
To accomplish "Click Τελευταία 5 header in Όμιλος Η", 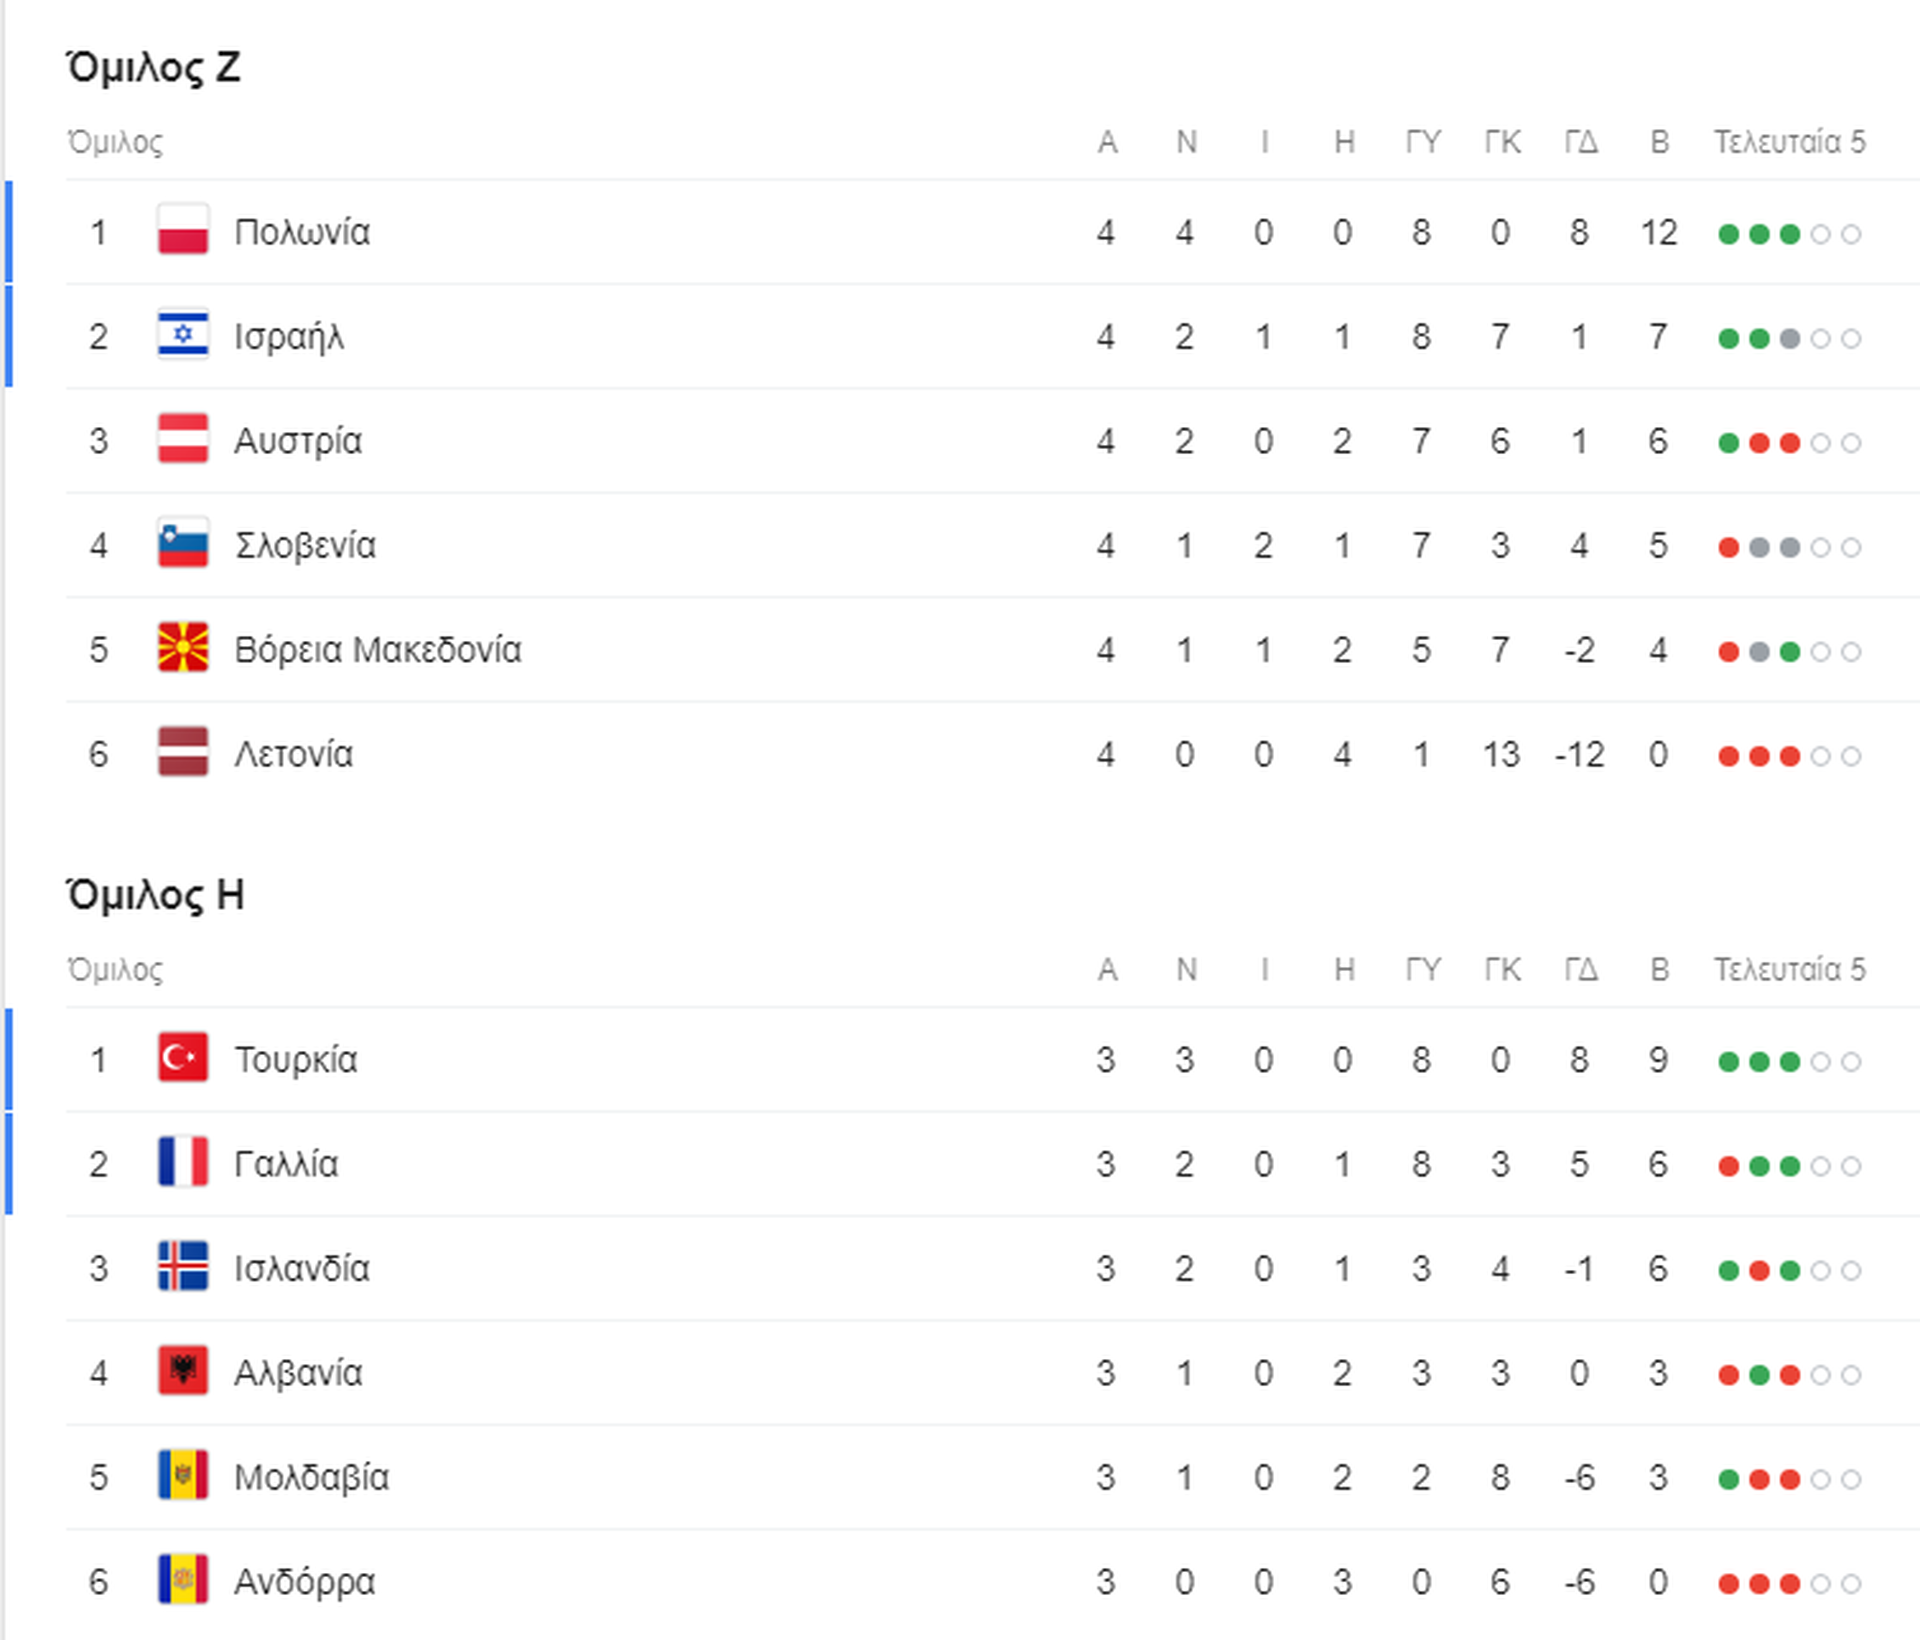I will [1789, 969].
